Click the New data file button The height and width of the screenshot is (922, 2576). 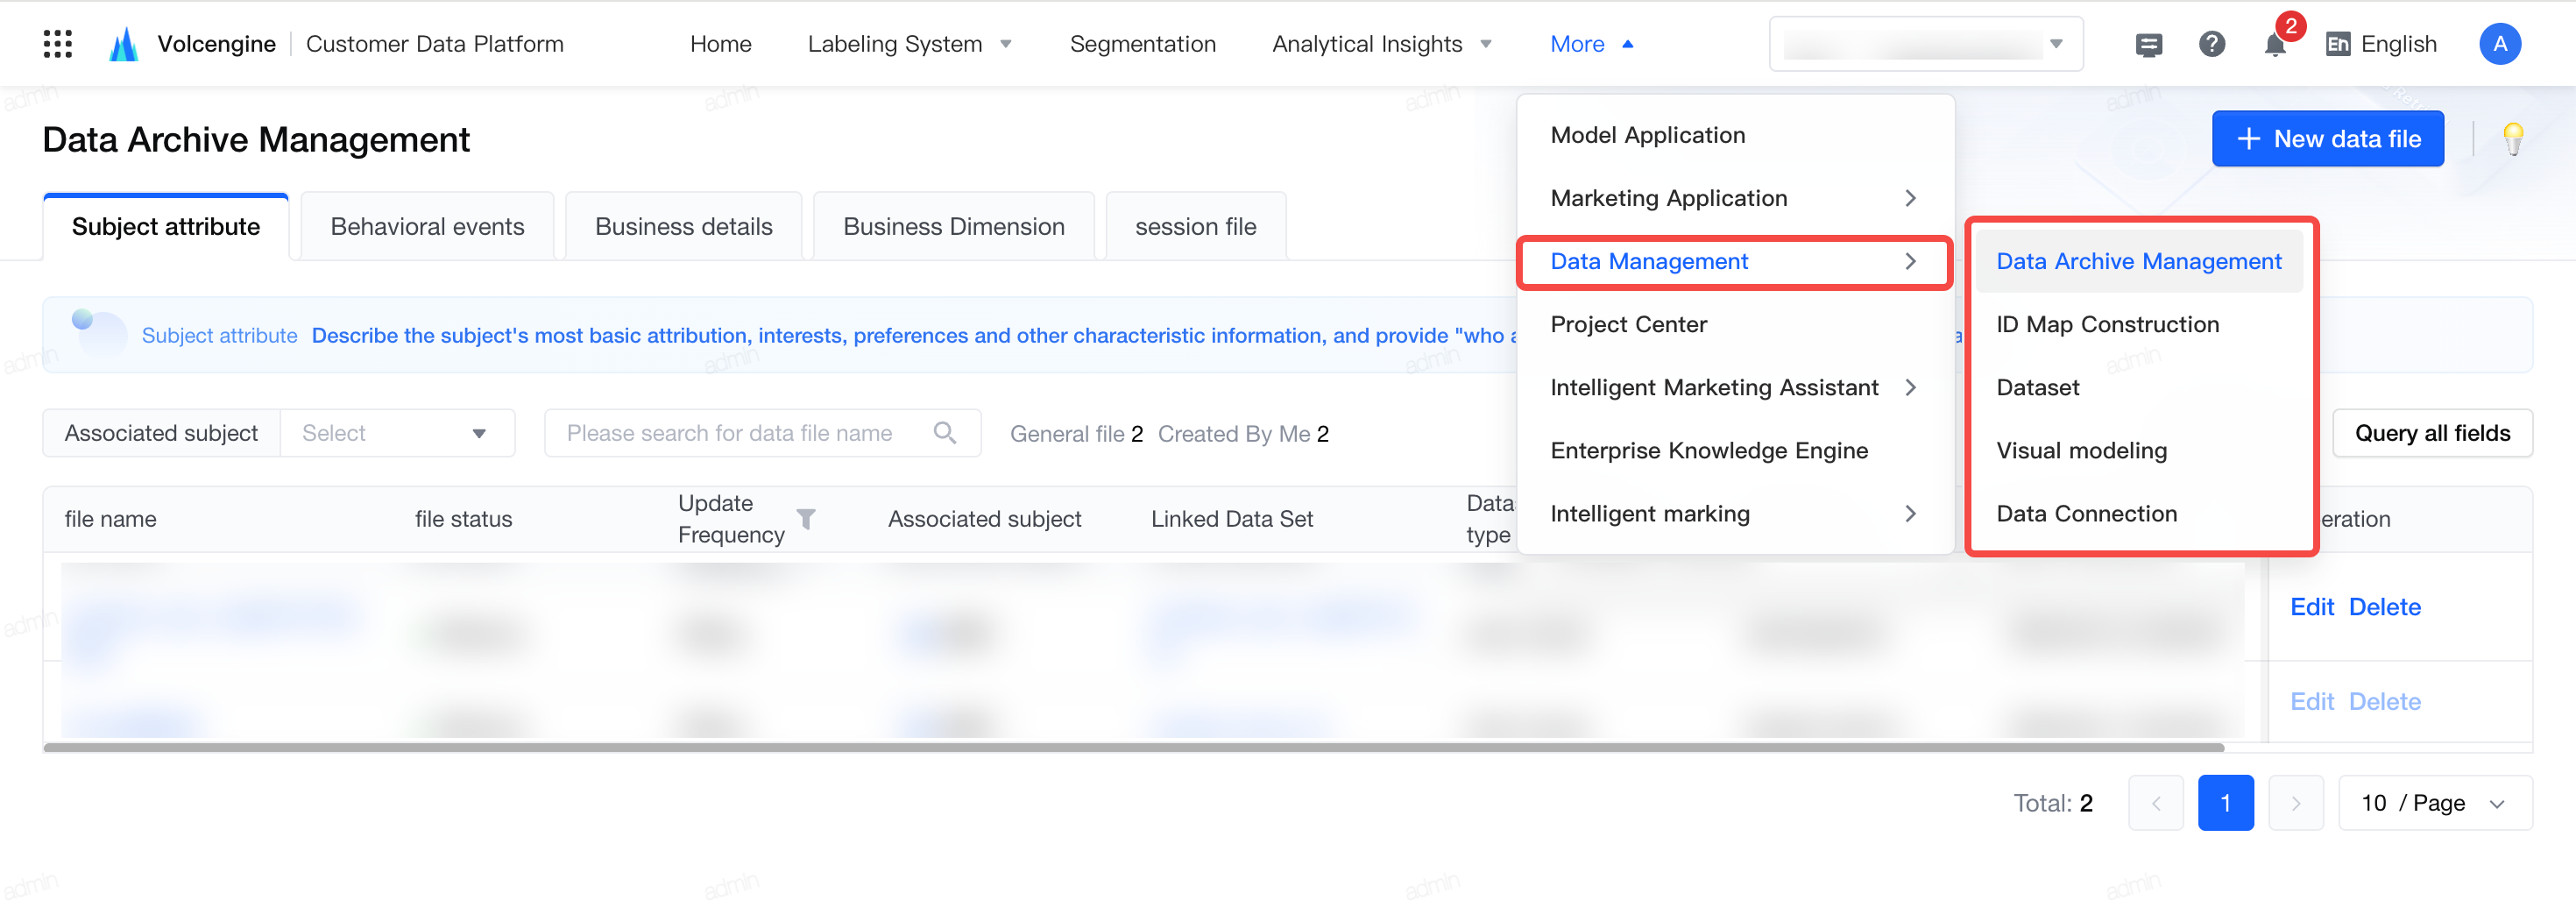pos(2327,139)
